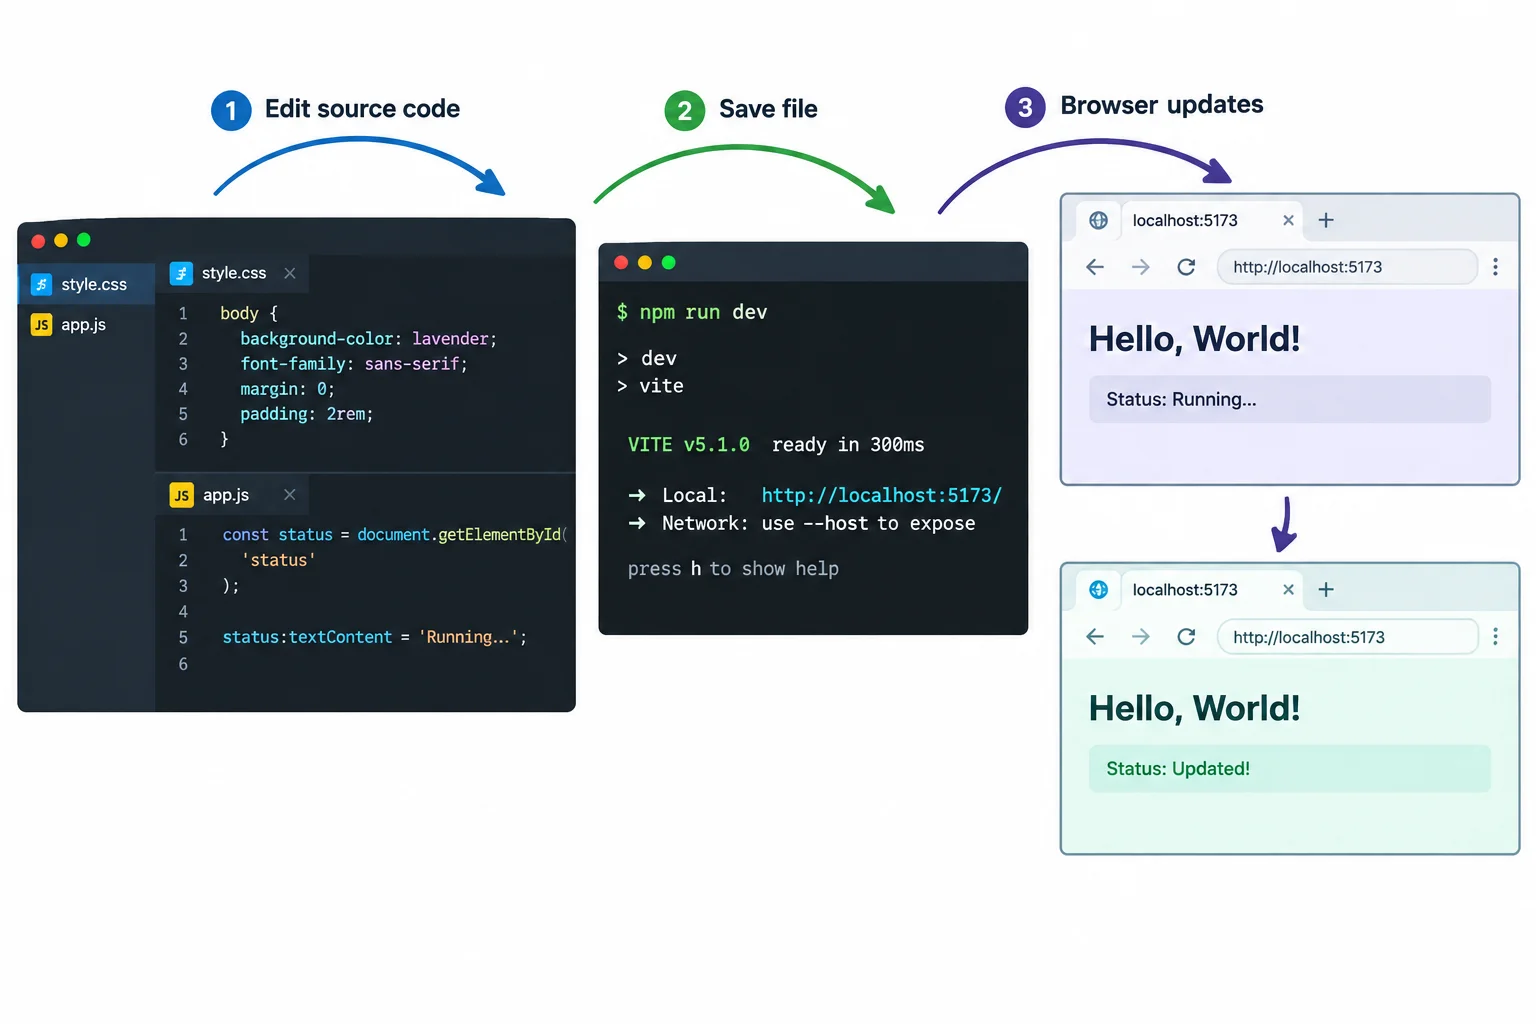
Task: Reload the page in the 'Status: Running...' browser
Action: [1186, 267]
